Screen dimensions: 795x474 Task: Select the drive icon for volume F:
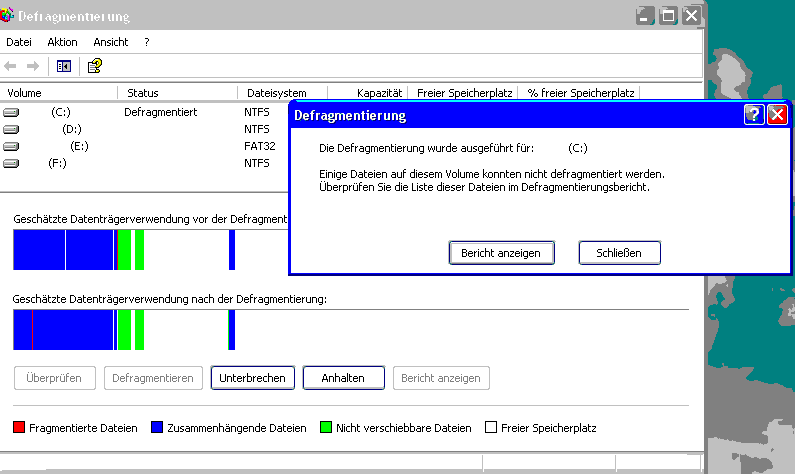click(x=11, y=163)
